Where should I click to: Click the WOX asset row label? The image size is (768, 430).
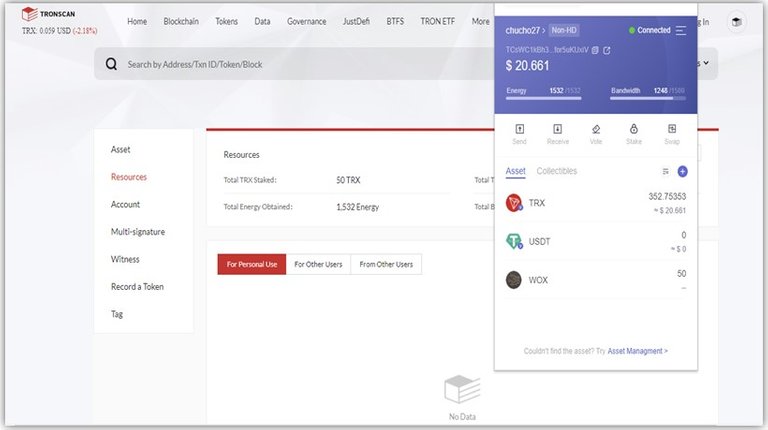pyautogui.click(x=538, y=280)
